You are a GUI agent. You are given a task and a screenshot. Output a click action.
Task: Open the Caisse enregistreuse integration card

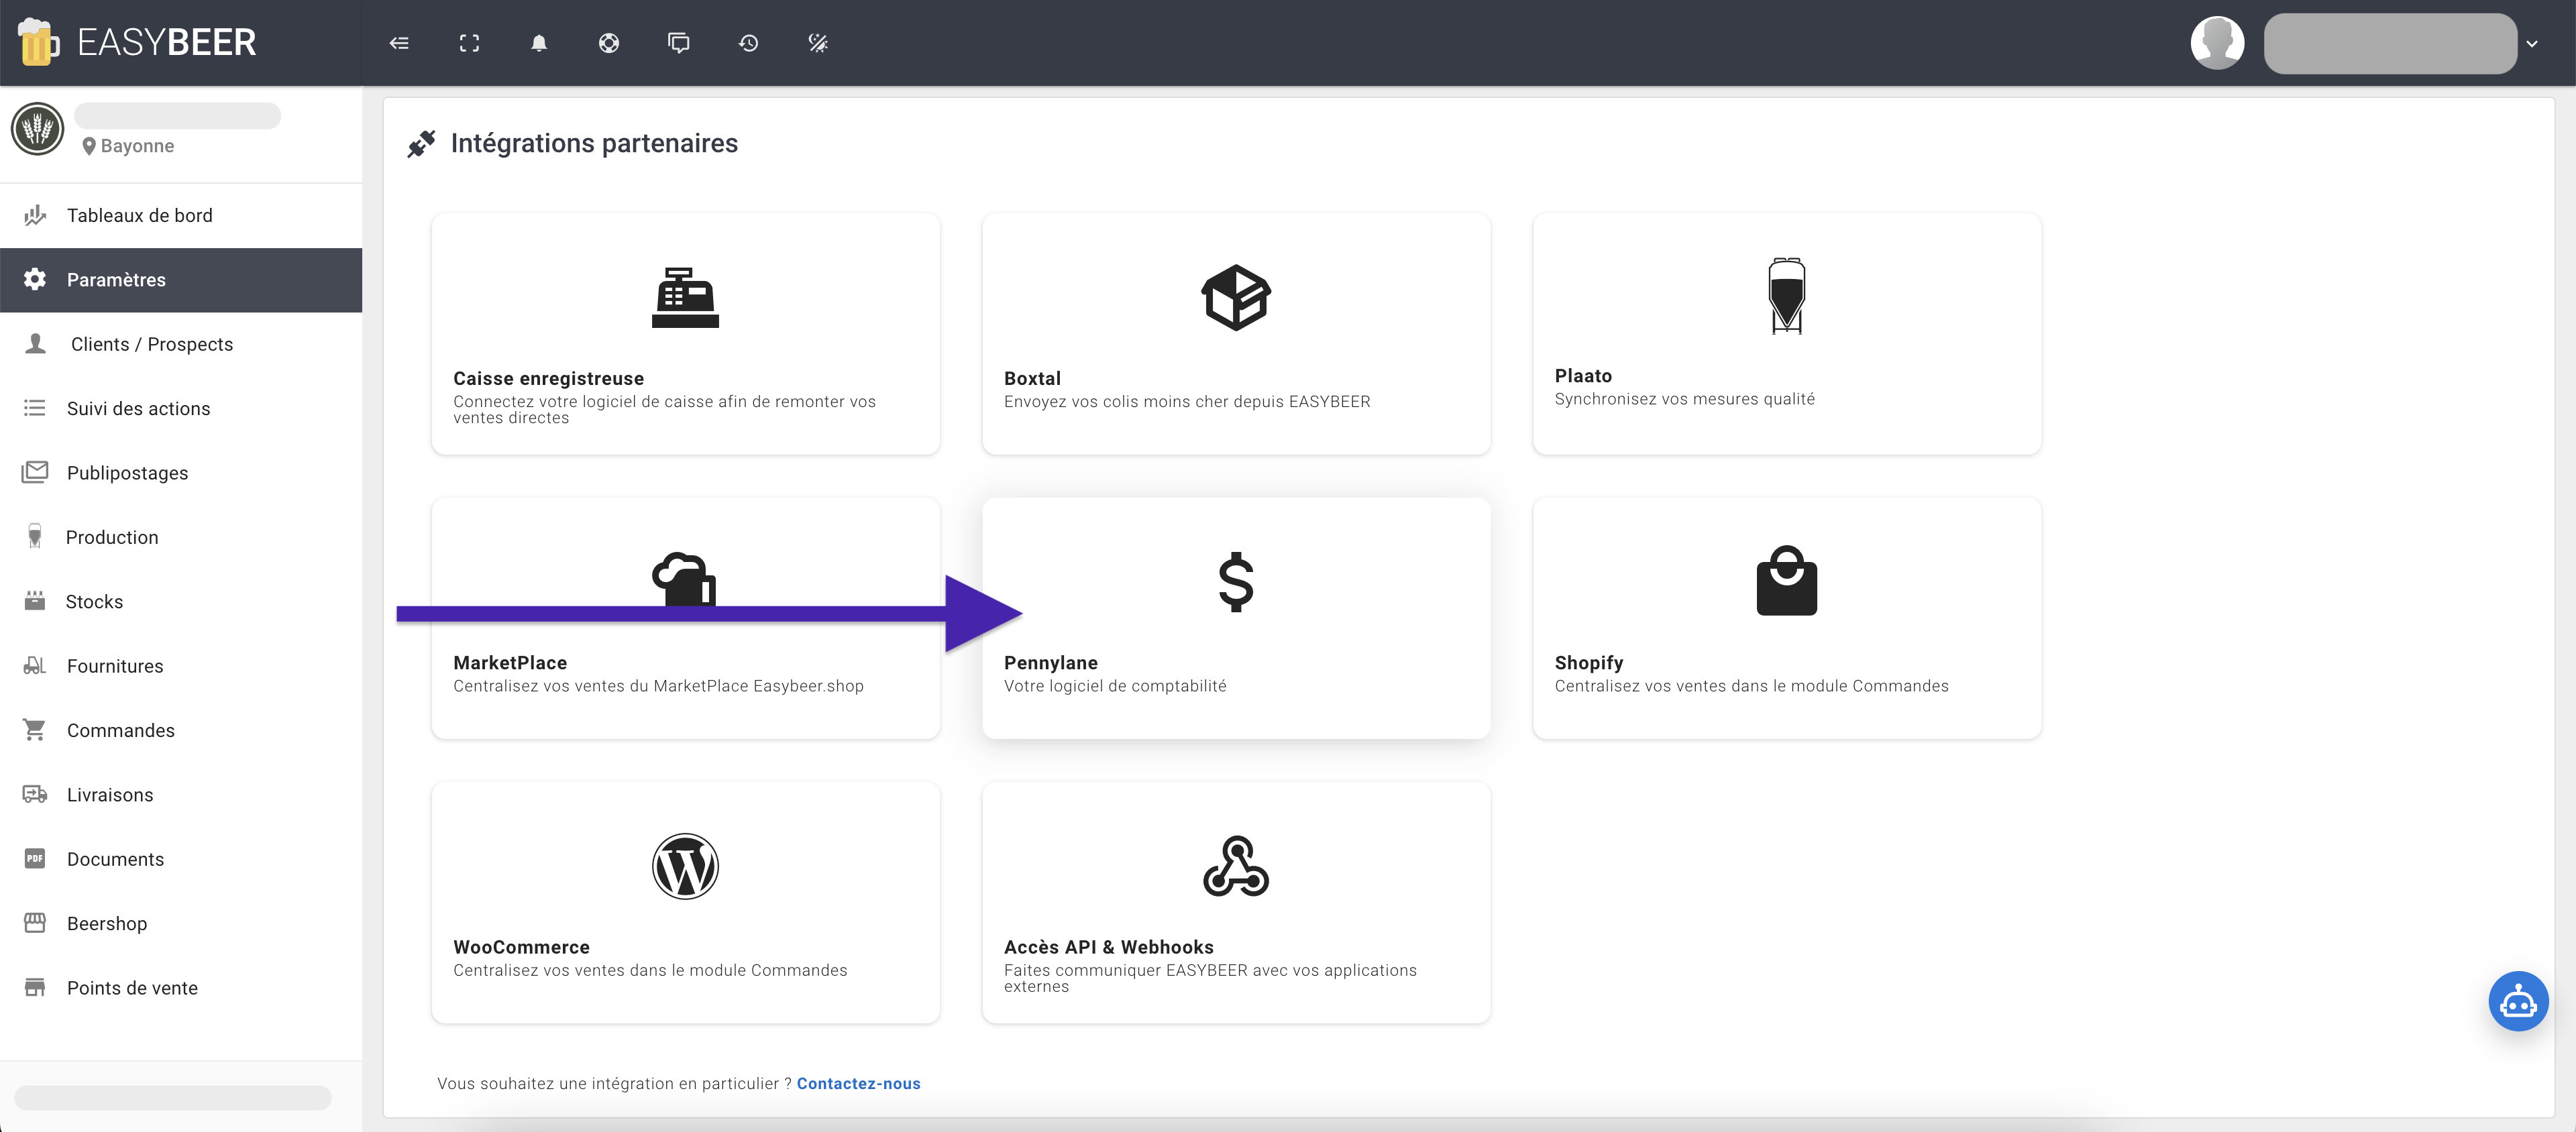coord(685,334)
